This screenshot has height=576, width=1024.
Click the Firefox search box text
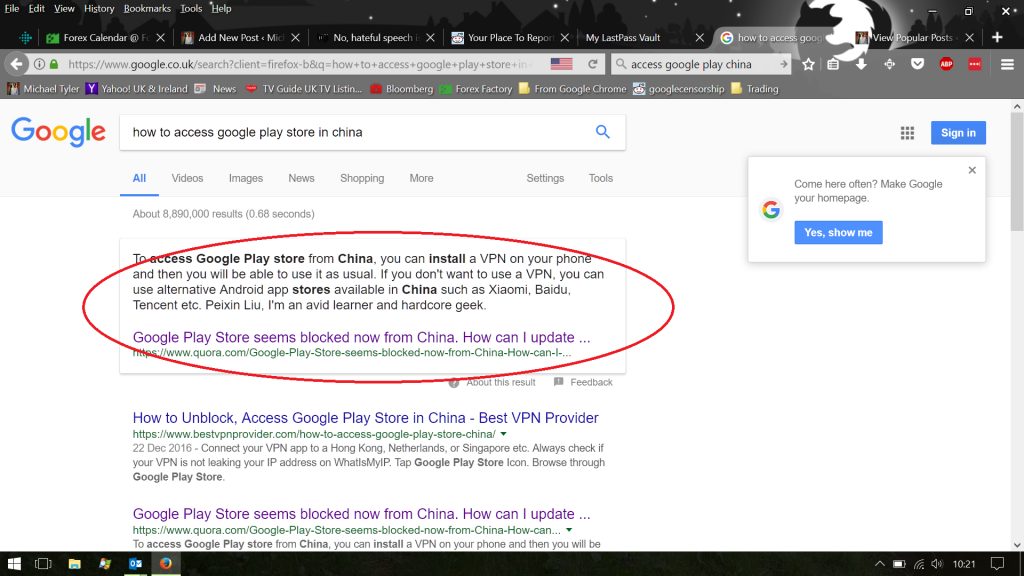click(x=691, y=64)
